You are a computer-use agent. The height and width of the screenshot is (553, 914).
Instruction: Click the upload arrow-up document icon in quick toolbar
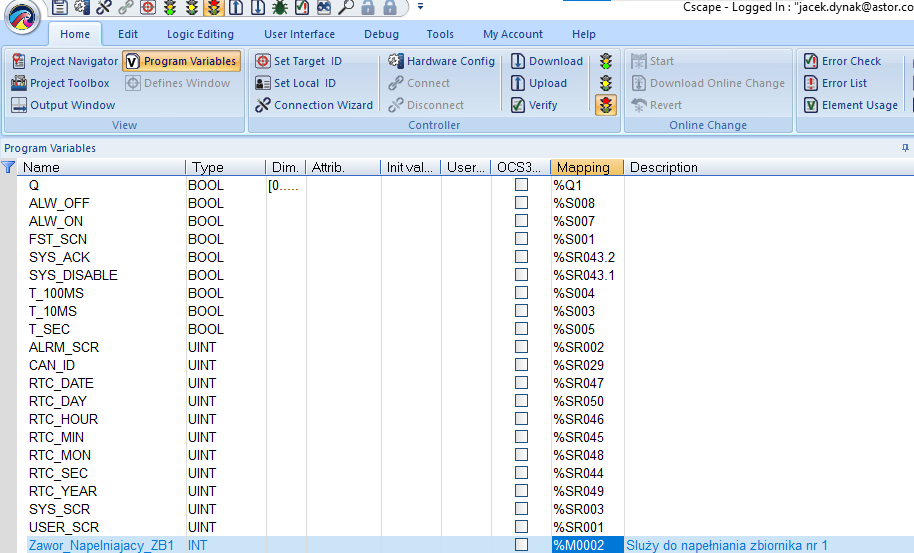236,7
